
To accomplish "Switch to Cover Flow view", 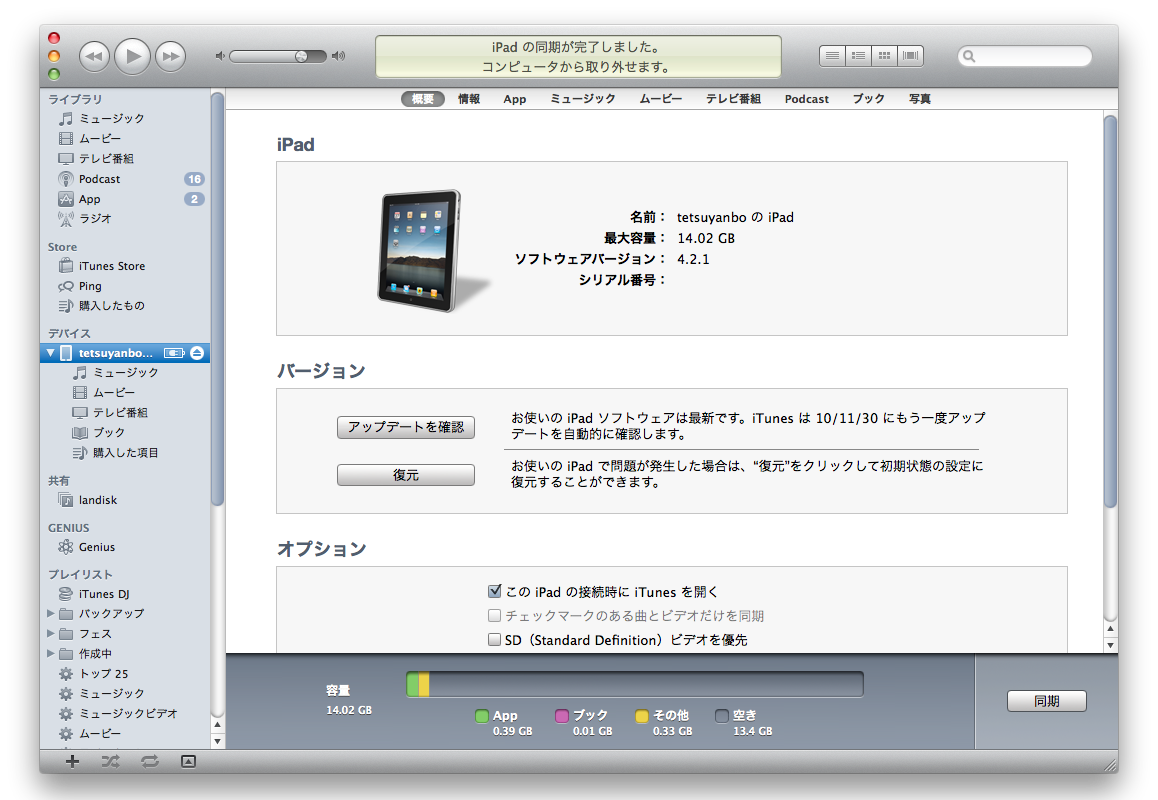I will coord(911,55).
